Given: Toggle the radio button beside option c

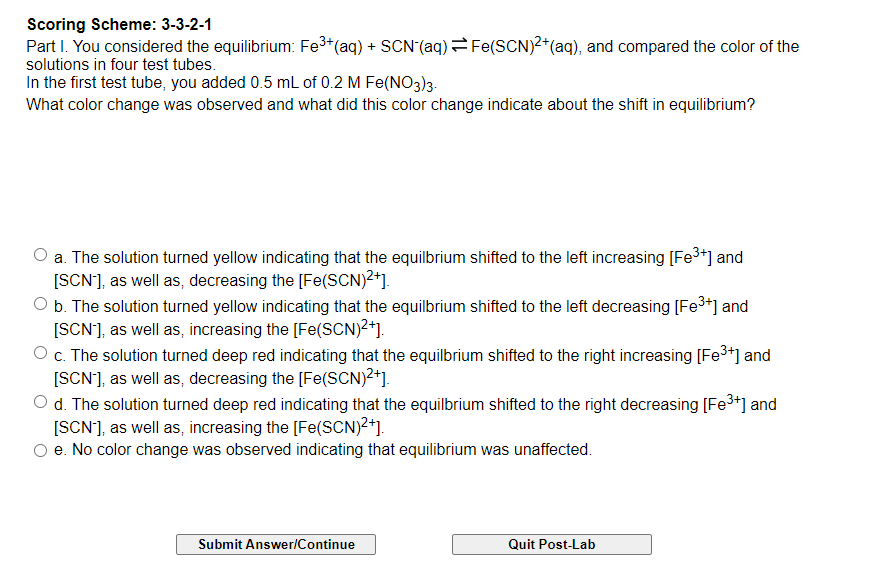Looking at the screenshot, I should click(x=40, y=351).
